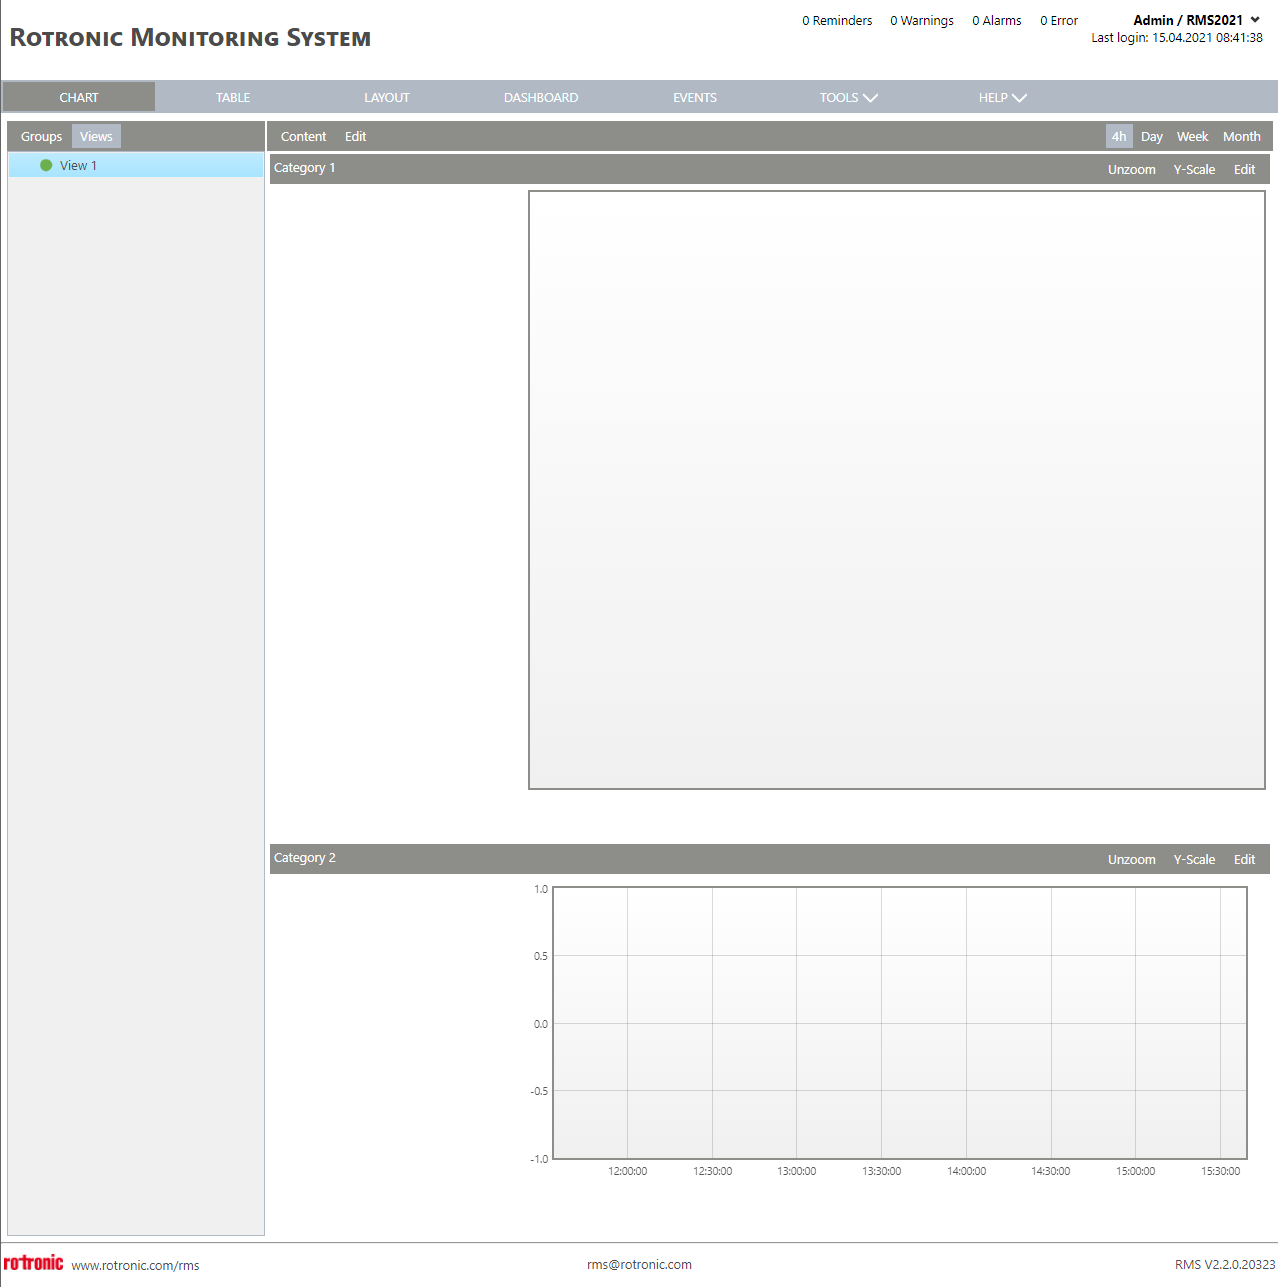
Task: Switch to the TABLE tab
Action: (x=233, y=97)
